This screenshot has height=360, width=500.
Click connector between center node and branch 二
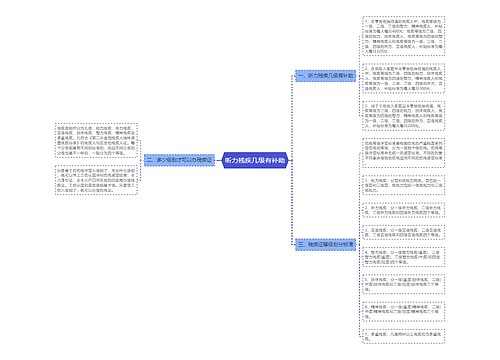(x=219, y=160)
